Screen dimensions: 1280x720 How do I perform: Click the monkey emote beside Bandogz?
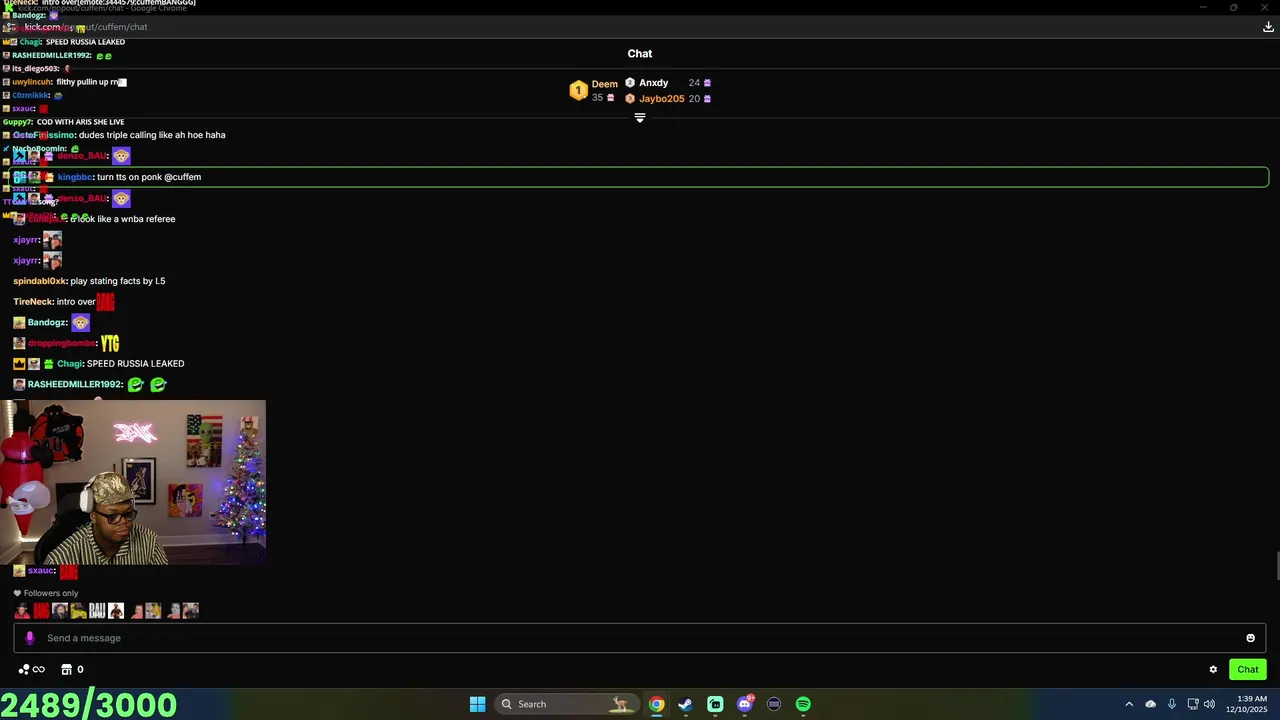coord(80,322)
